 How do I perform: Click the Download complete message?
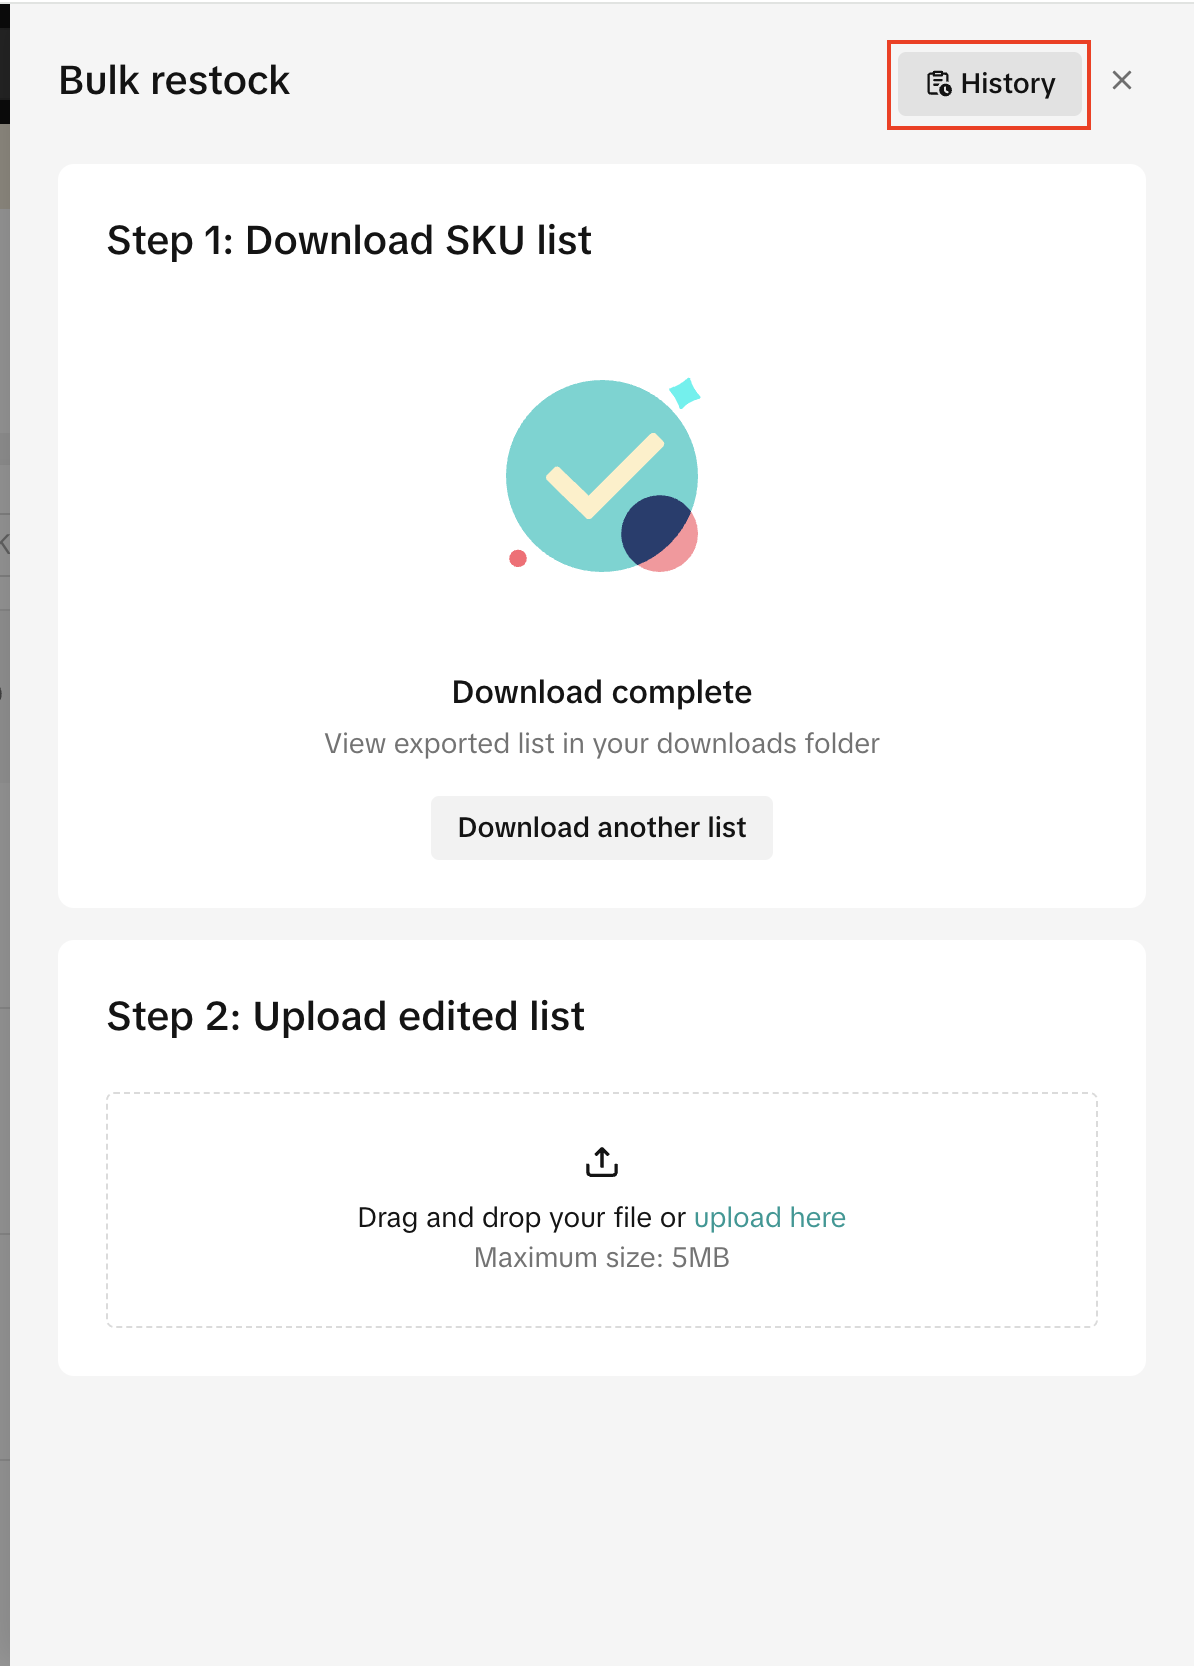[x=602, y=692]
